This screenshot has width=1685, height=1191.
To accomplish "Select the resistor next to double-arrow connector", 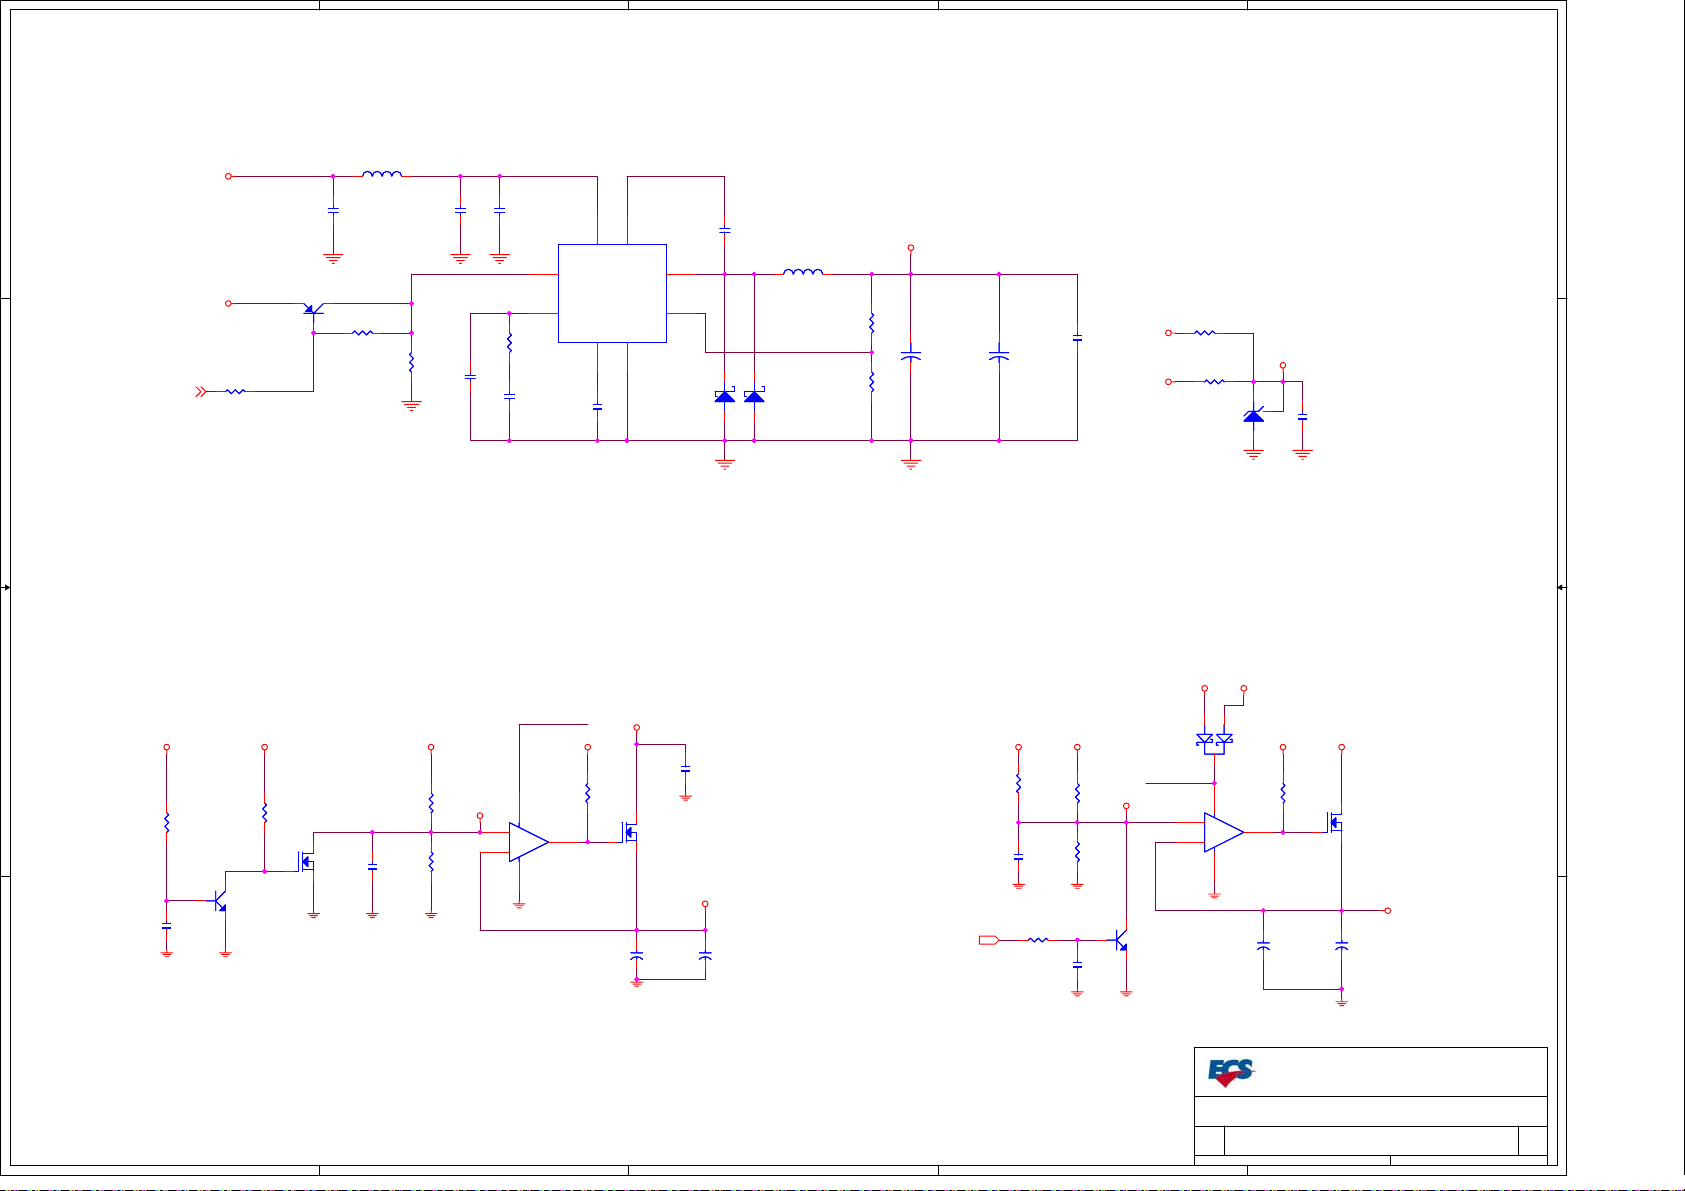I will pyautogui.click(x=235, y=392).
